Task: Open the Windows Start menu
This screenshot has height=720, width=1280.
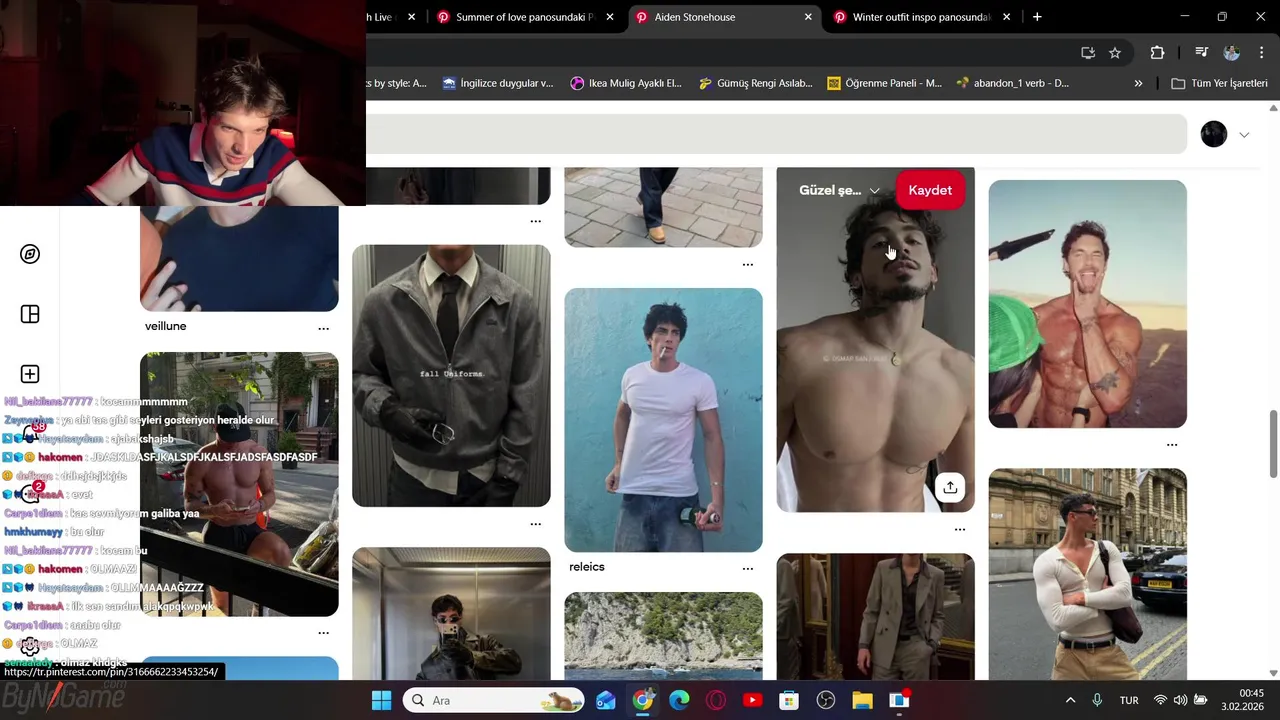Action: point(382,700)
